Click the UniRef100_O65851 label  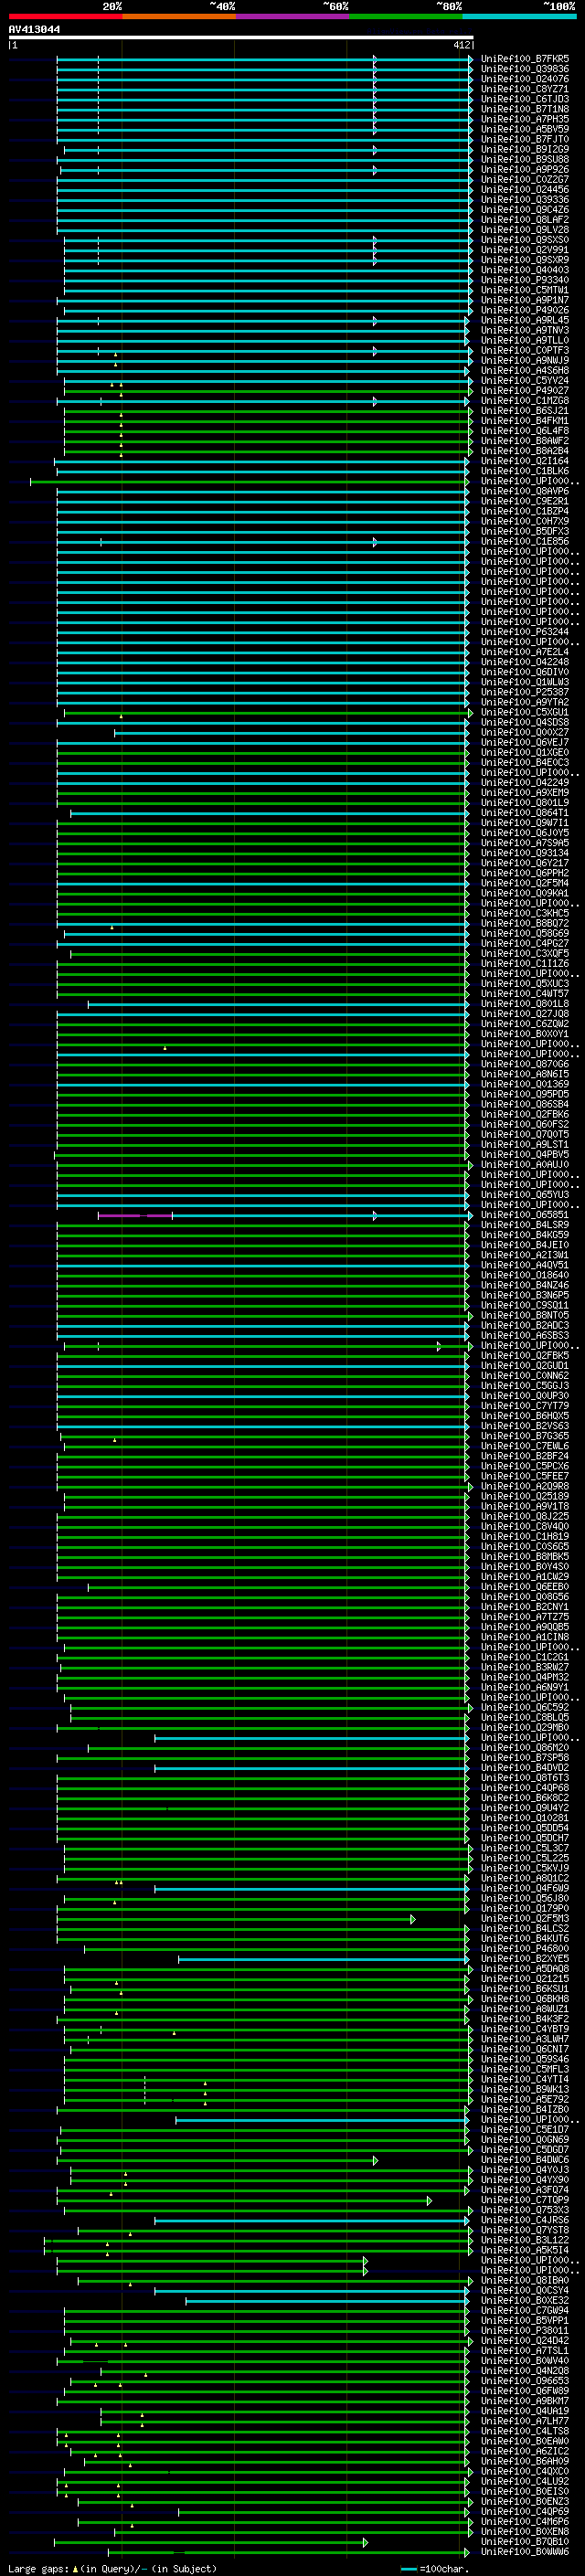[525, 1215]
